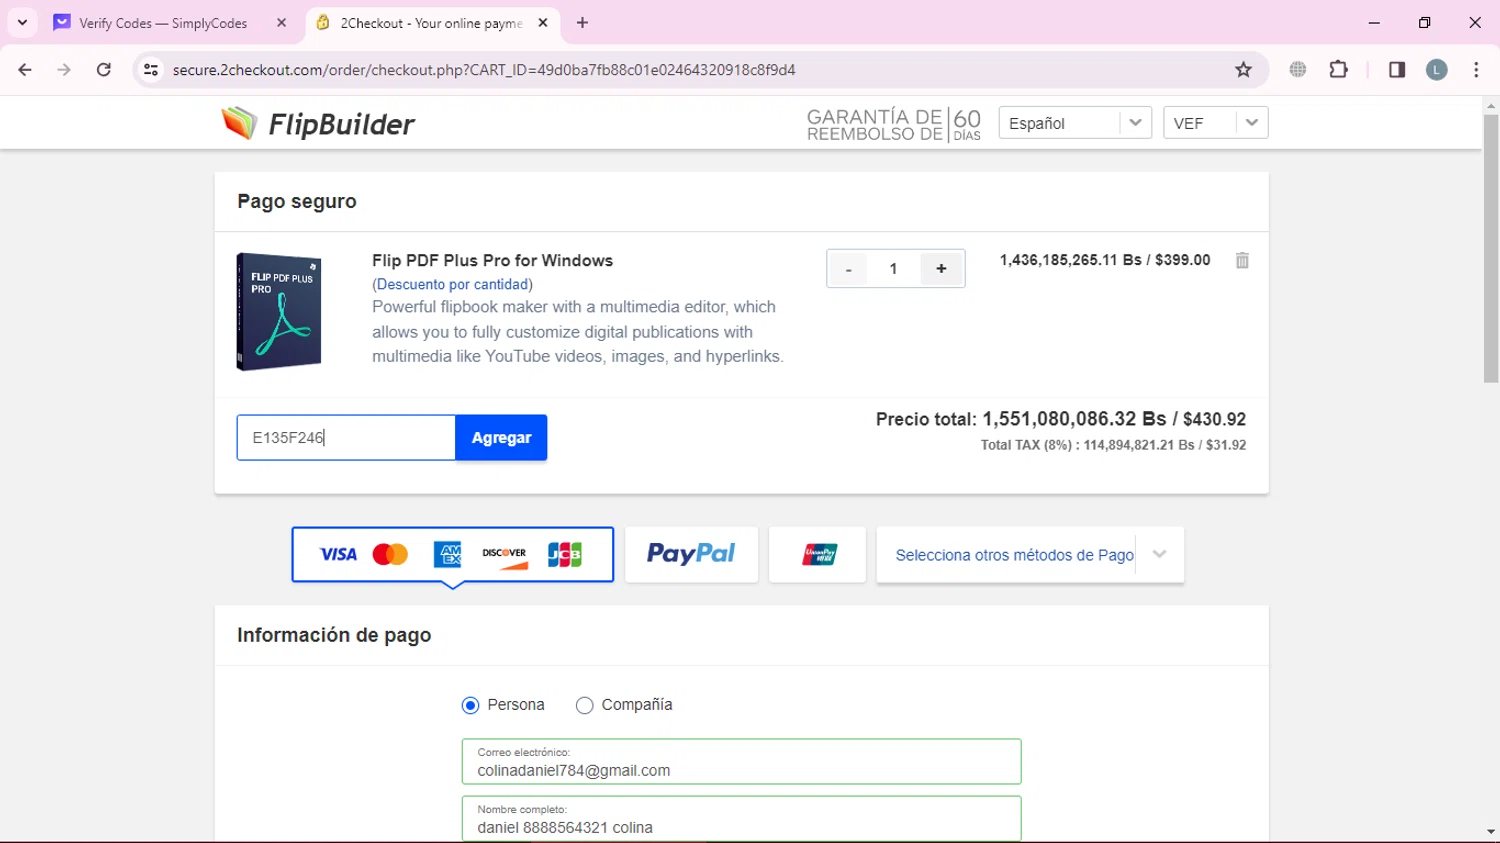This screenshot has height=843, width=1500.
Task: Click the globe icon in toolbar
Action: tap(1298, 70)
